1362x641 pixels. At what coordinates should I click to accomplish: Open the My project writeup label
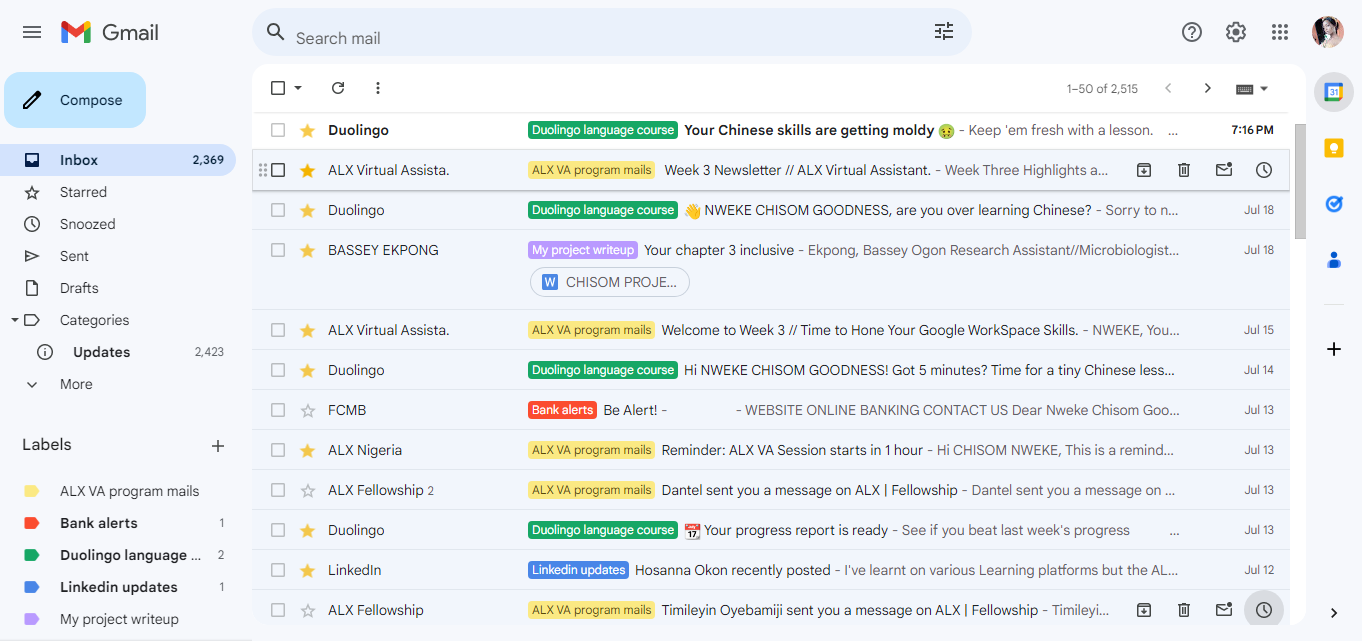pyautogui.click(x=118, y=619)
